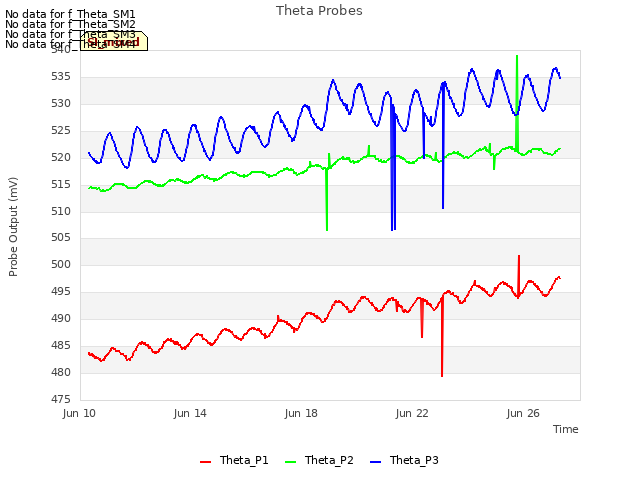Viewport: 640px width, 480px height.
Task: Click the green Theta_P2 legend swatch
Action: [290, 461]
